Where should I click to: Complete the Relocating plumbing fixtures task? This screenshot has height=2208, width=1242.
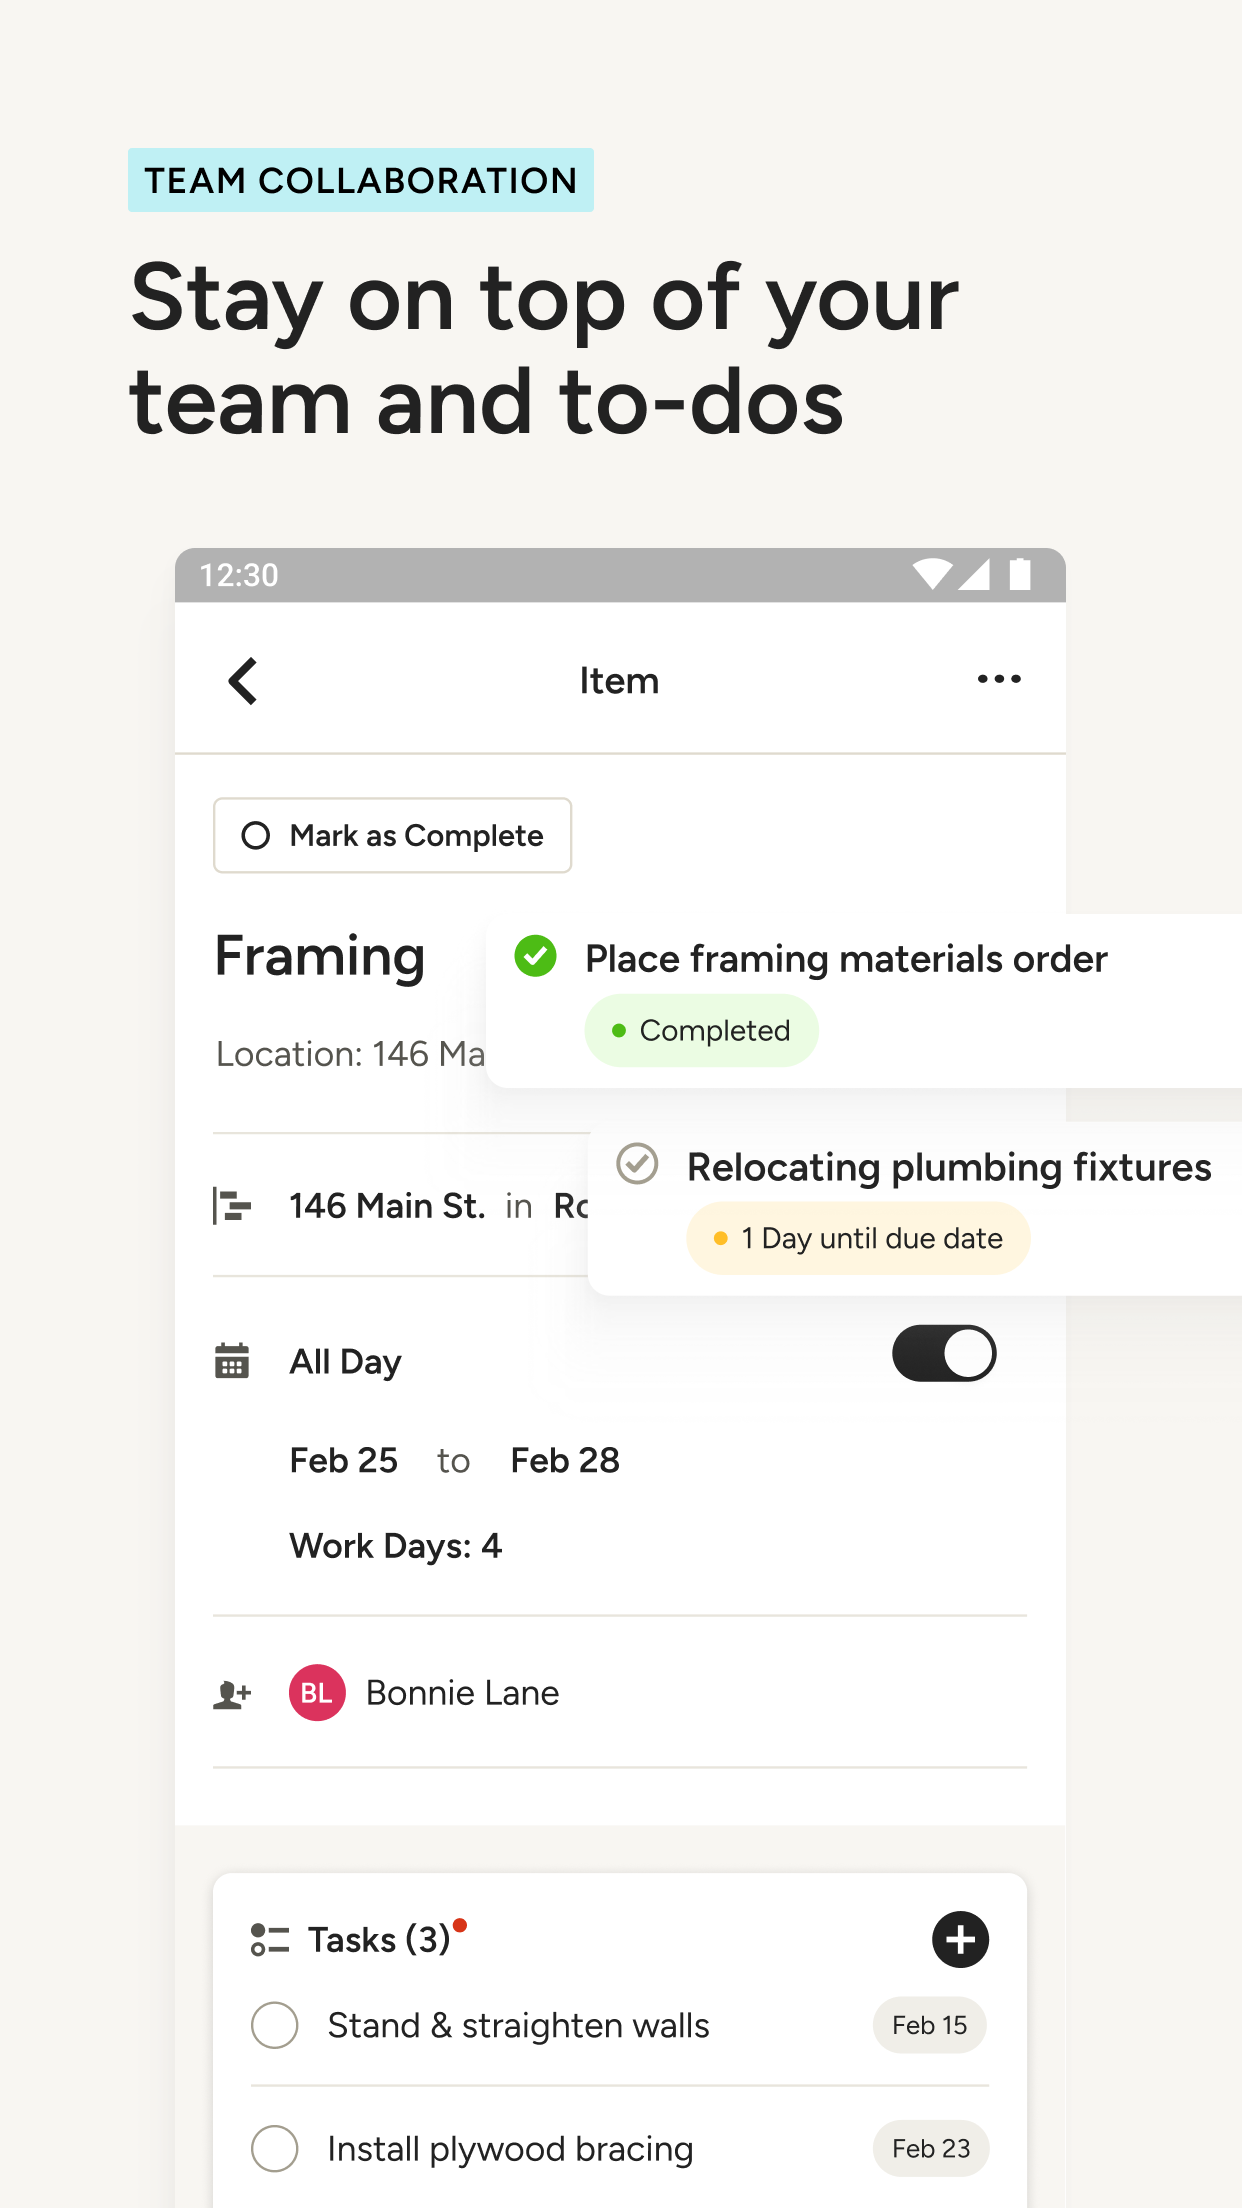click(637, 1165)
